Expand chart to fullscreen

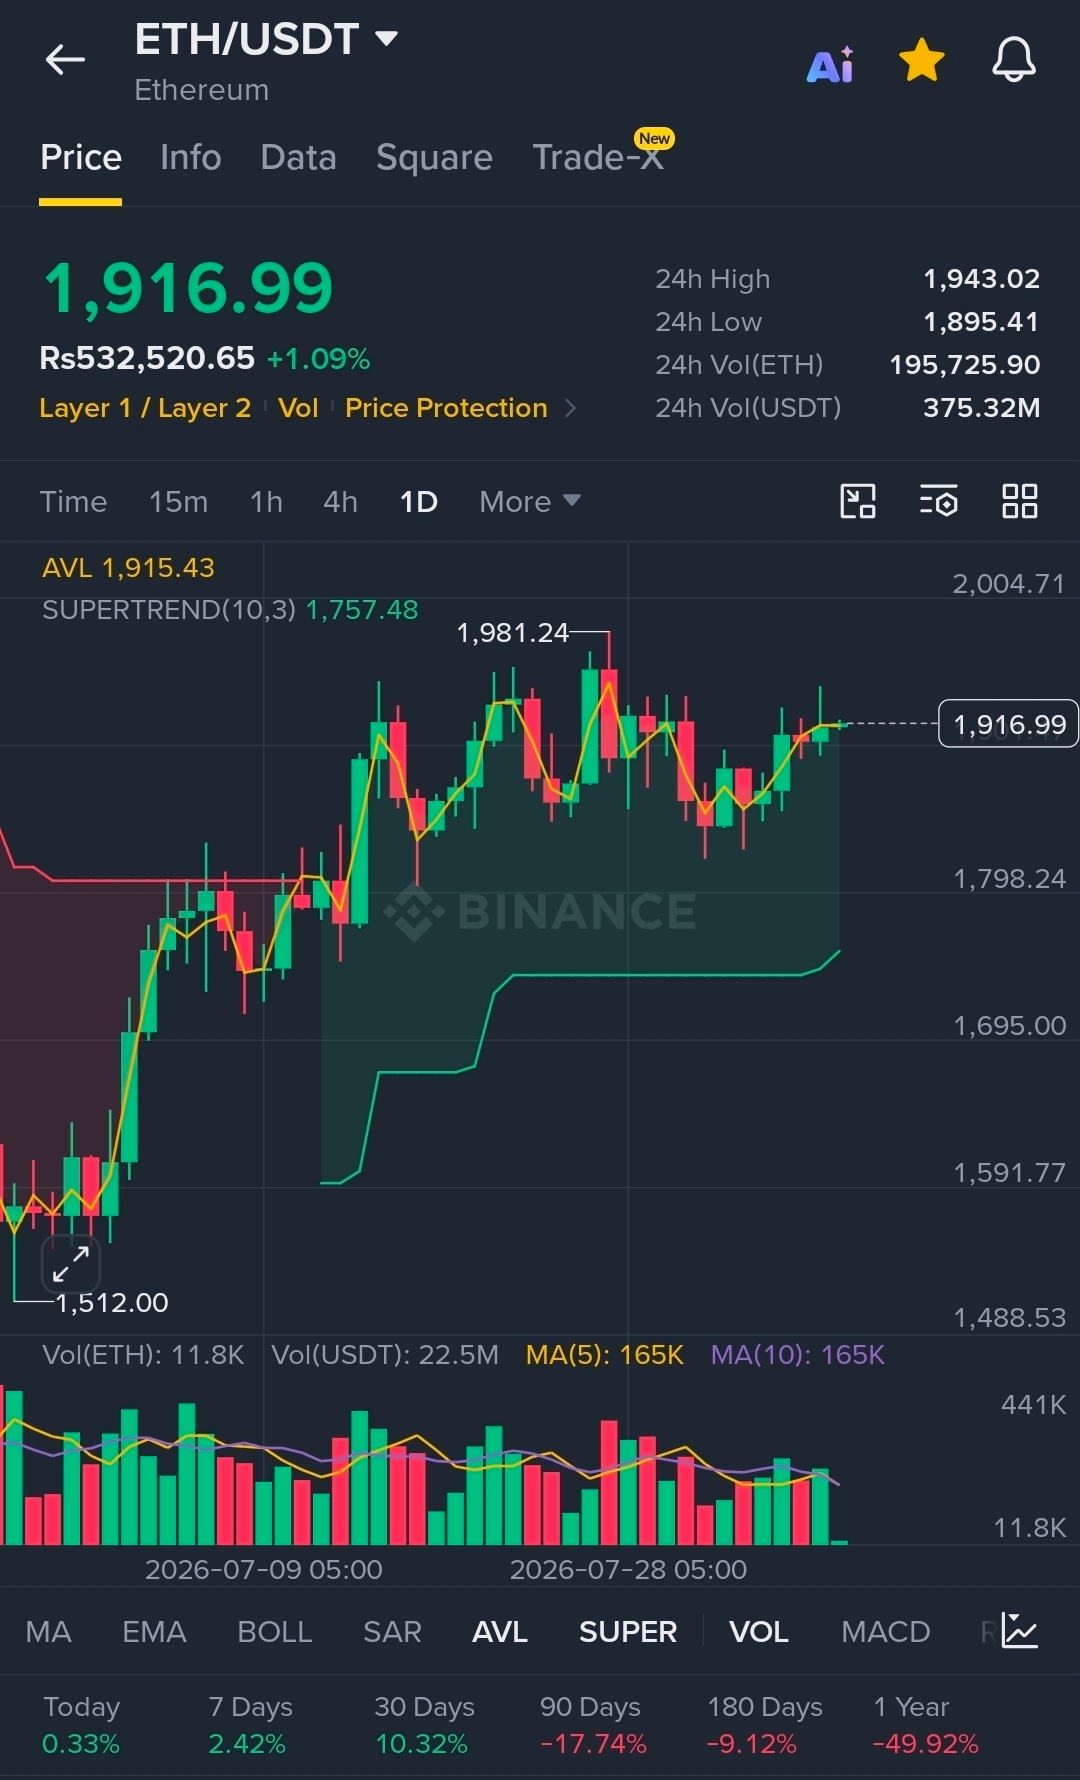click(71, 1264)
